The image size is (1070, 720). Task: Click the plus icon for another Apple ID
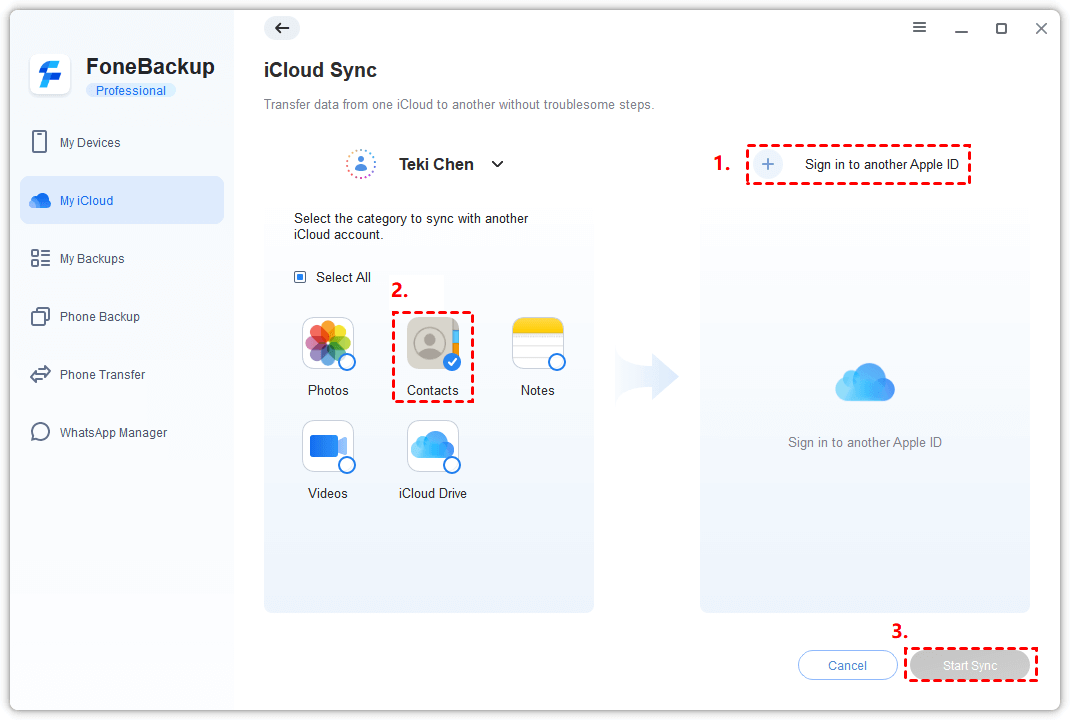(x=768, y=164)
